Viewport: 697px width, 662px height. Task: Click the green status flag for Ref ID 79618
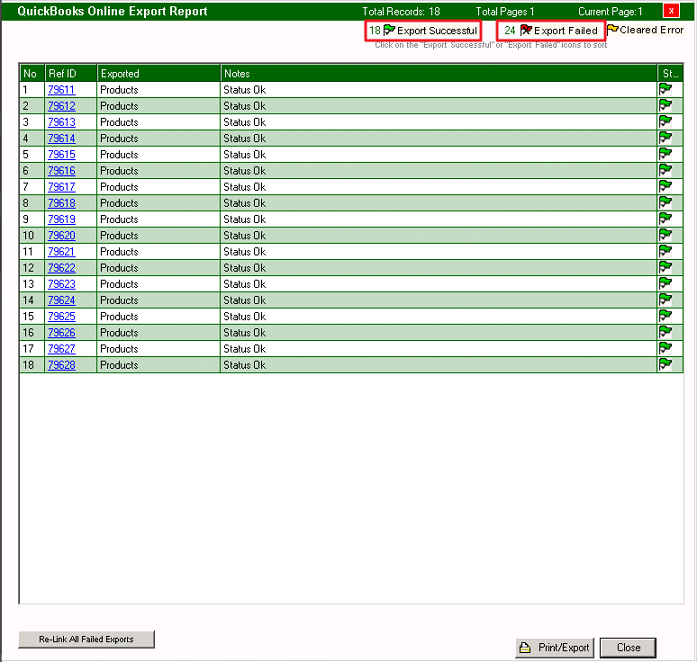pyautogui.click(x=665, y=202)
